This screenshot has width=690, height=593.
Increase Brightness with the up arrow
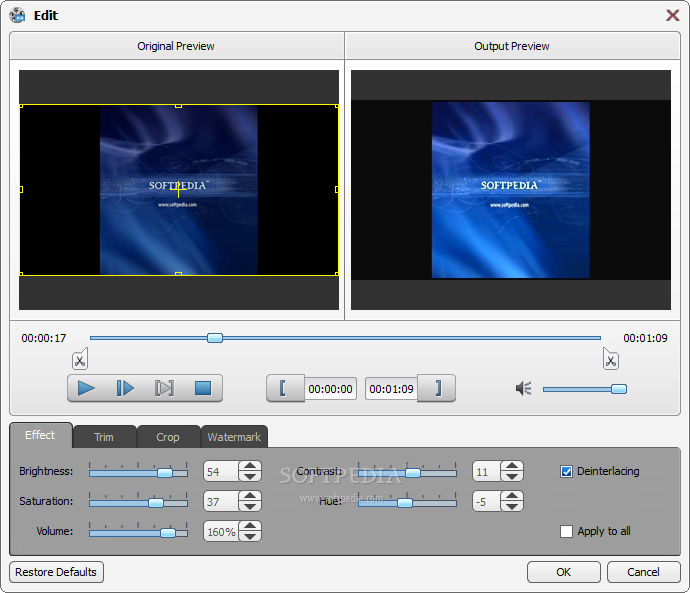tap(250, 466)
